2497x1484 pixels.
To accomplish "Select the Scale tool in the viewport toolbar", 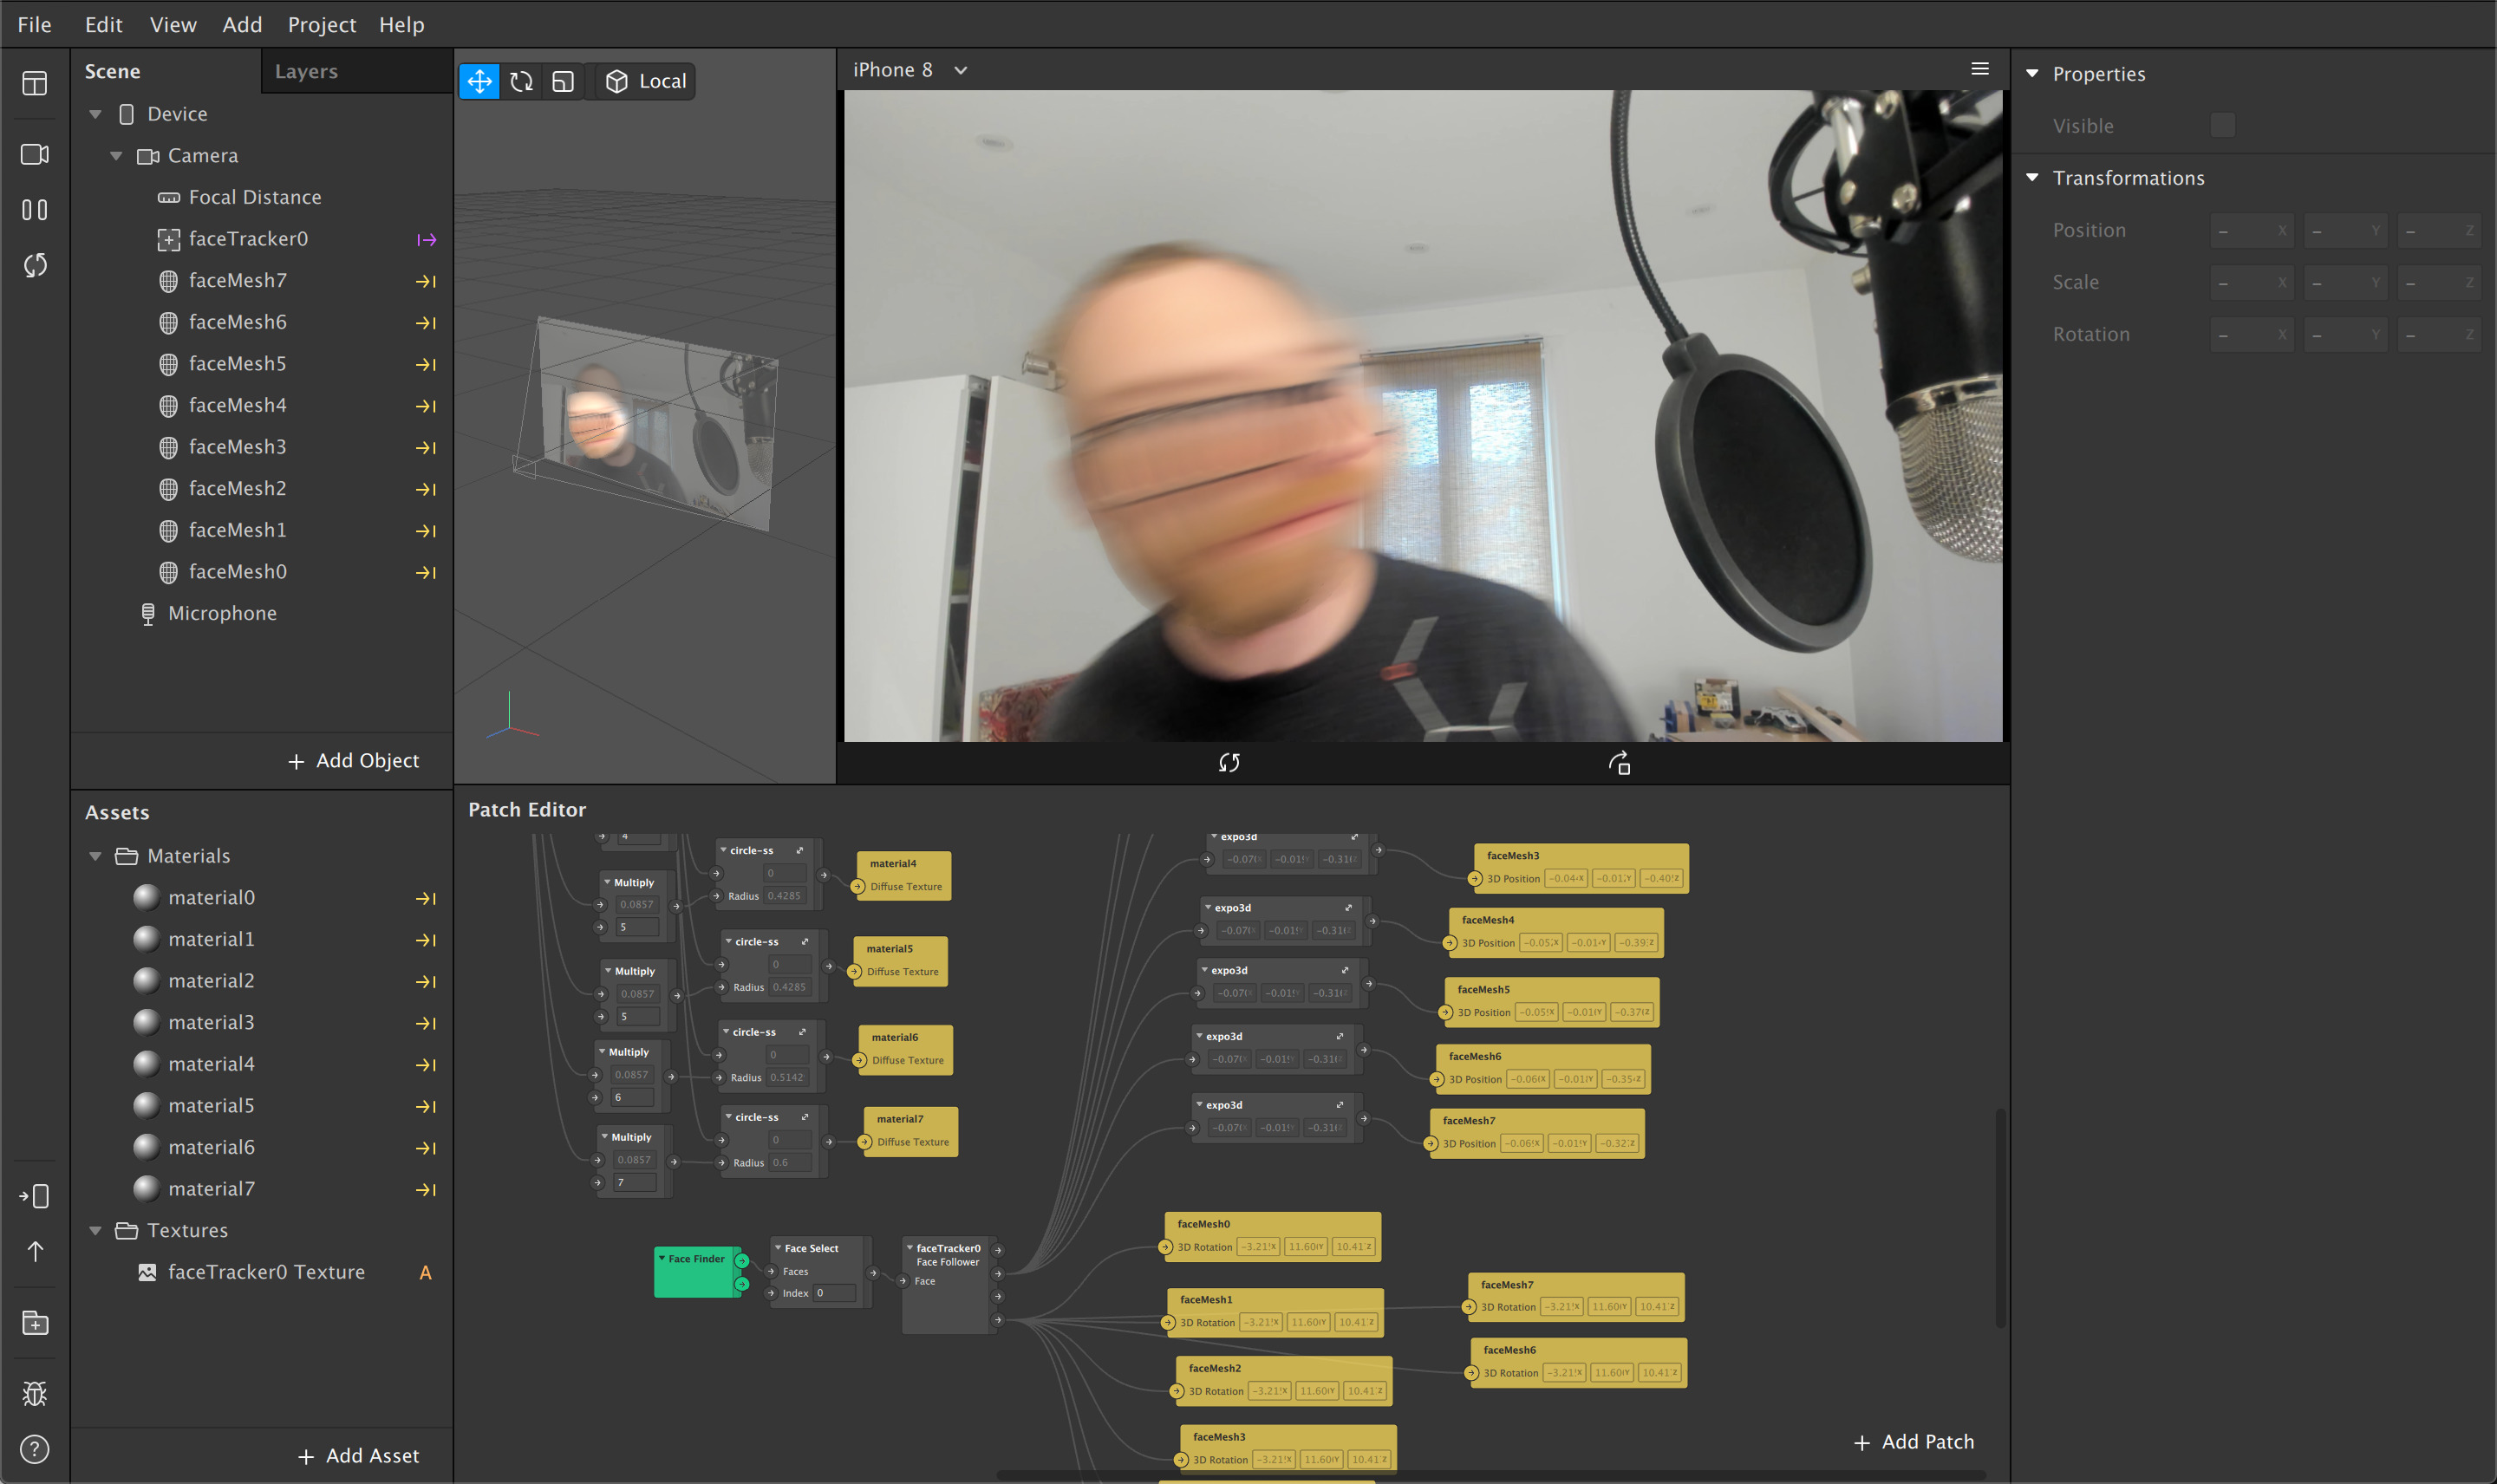I will (x=562, y=81).
